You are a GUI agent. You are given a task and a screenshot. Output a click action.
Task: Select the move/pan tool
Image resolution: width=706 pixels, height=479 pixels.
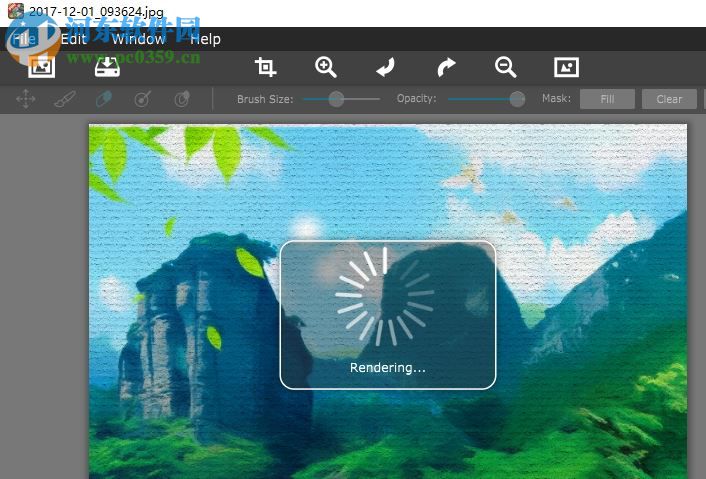coord(26,99)
